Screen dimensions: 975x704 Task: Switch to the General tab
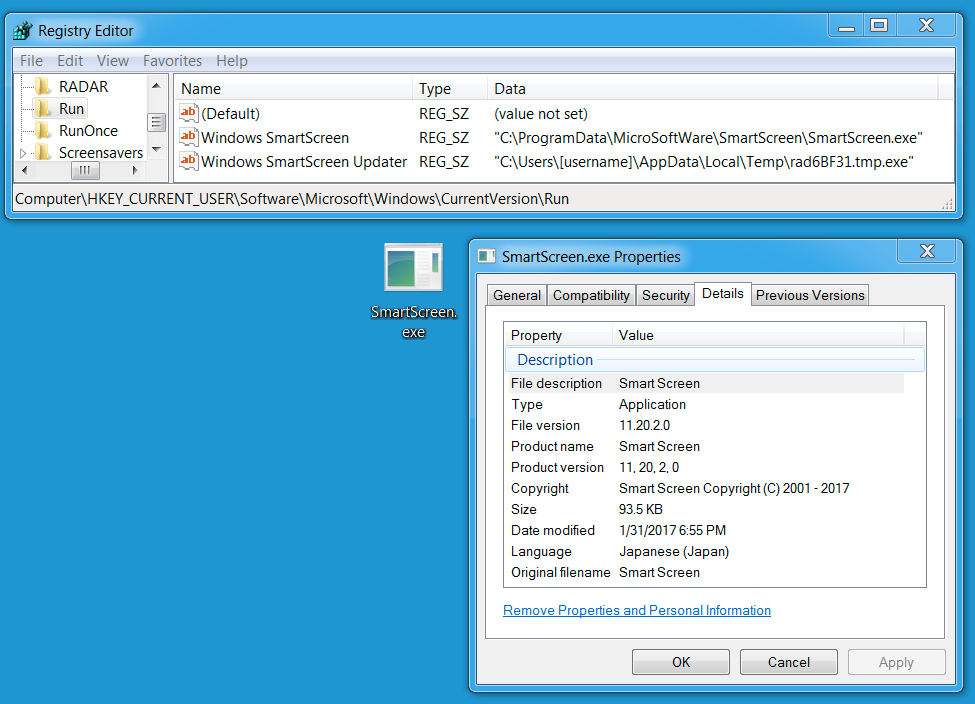click(x=517, y=295)
